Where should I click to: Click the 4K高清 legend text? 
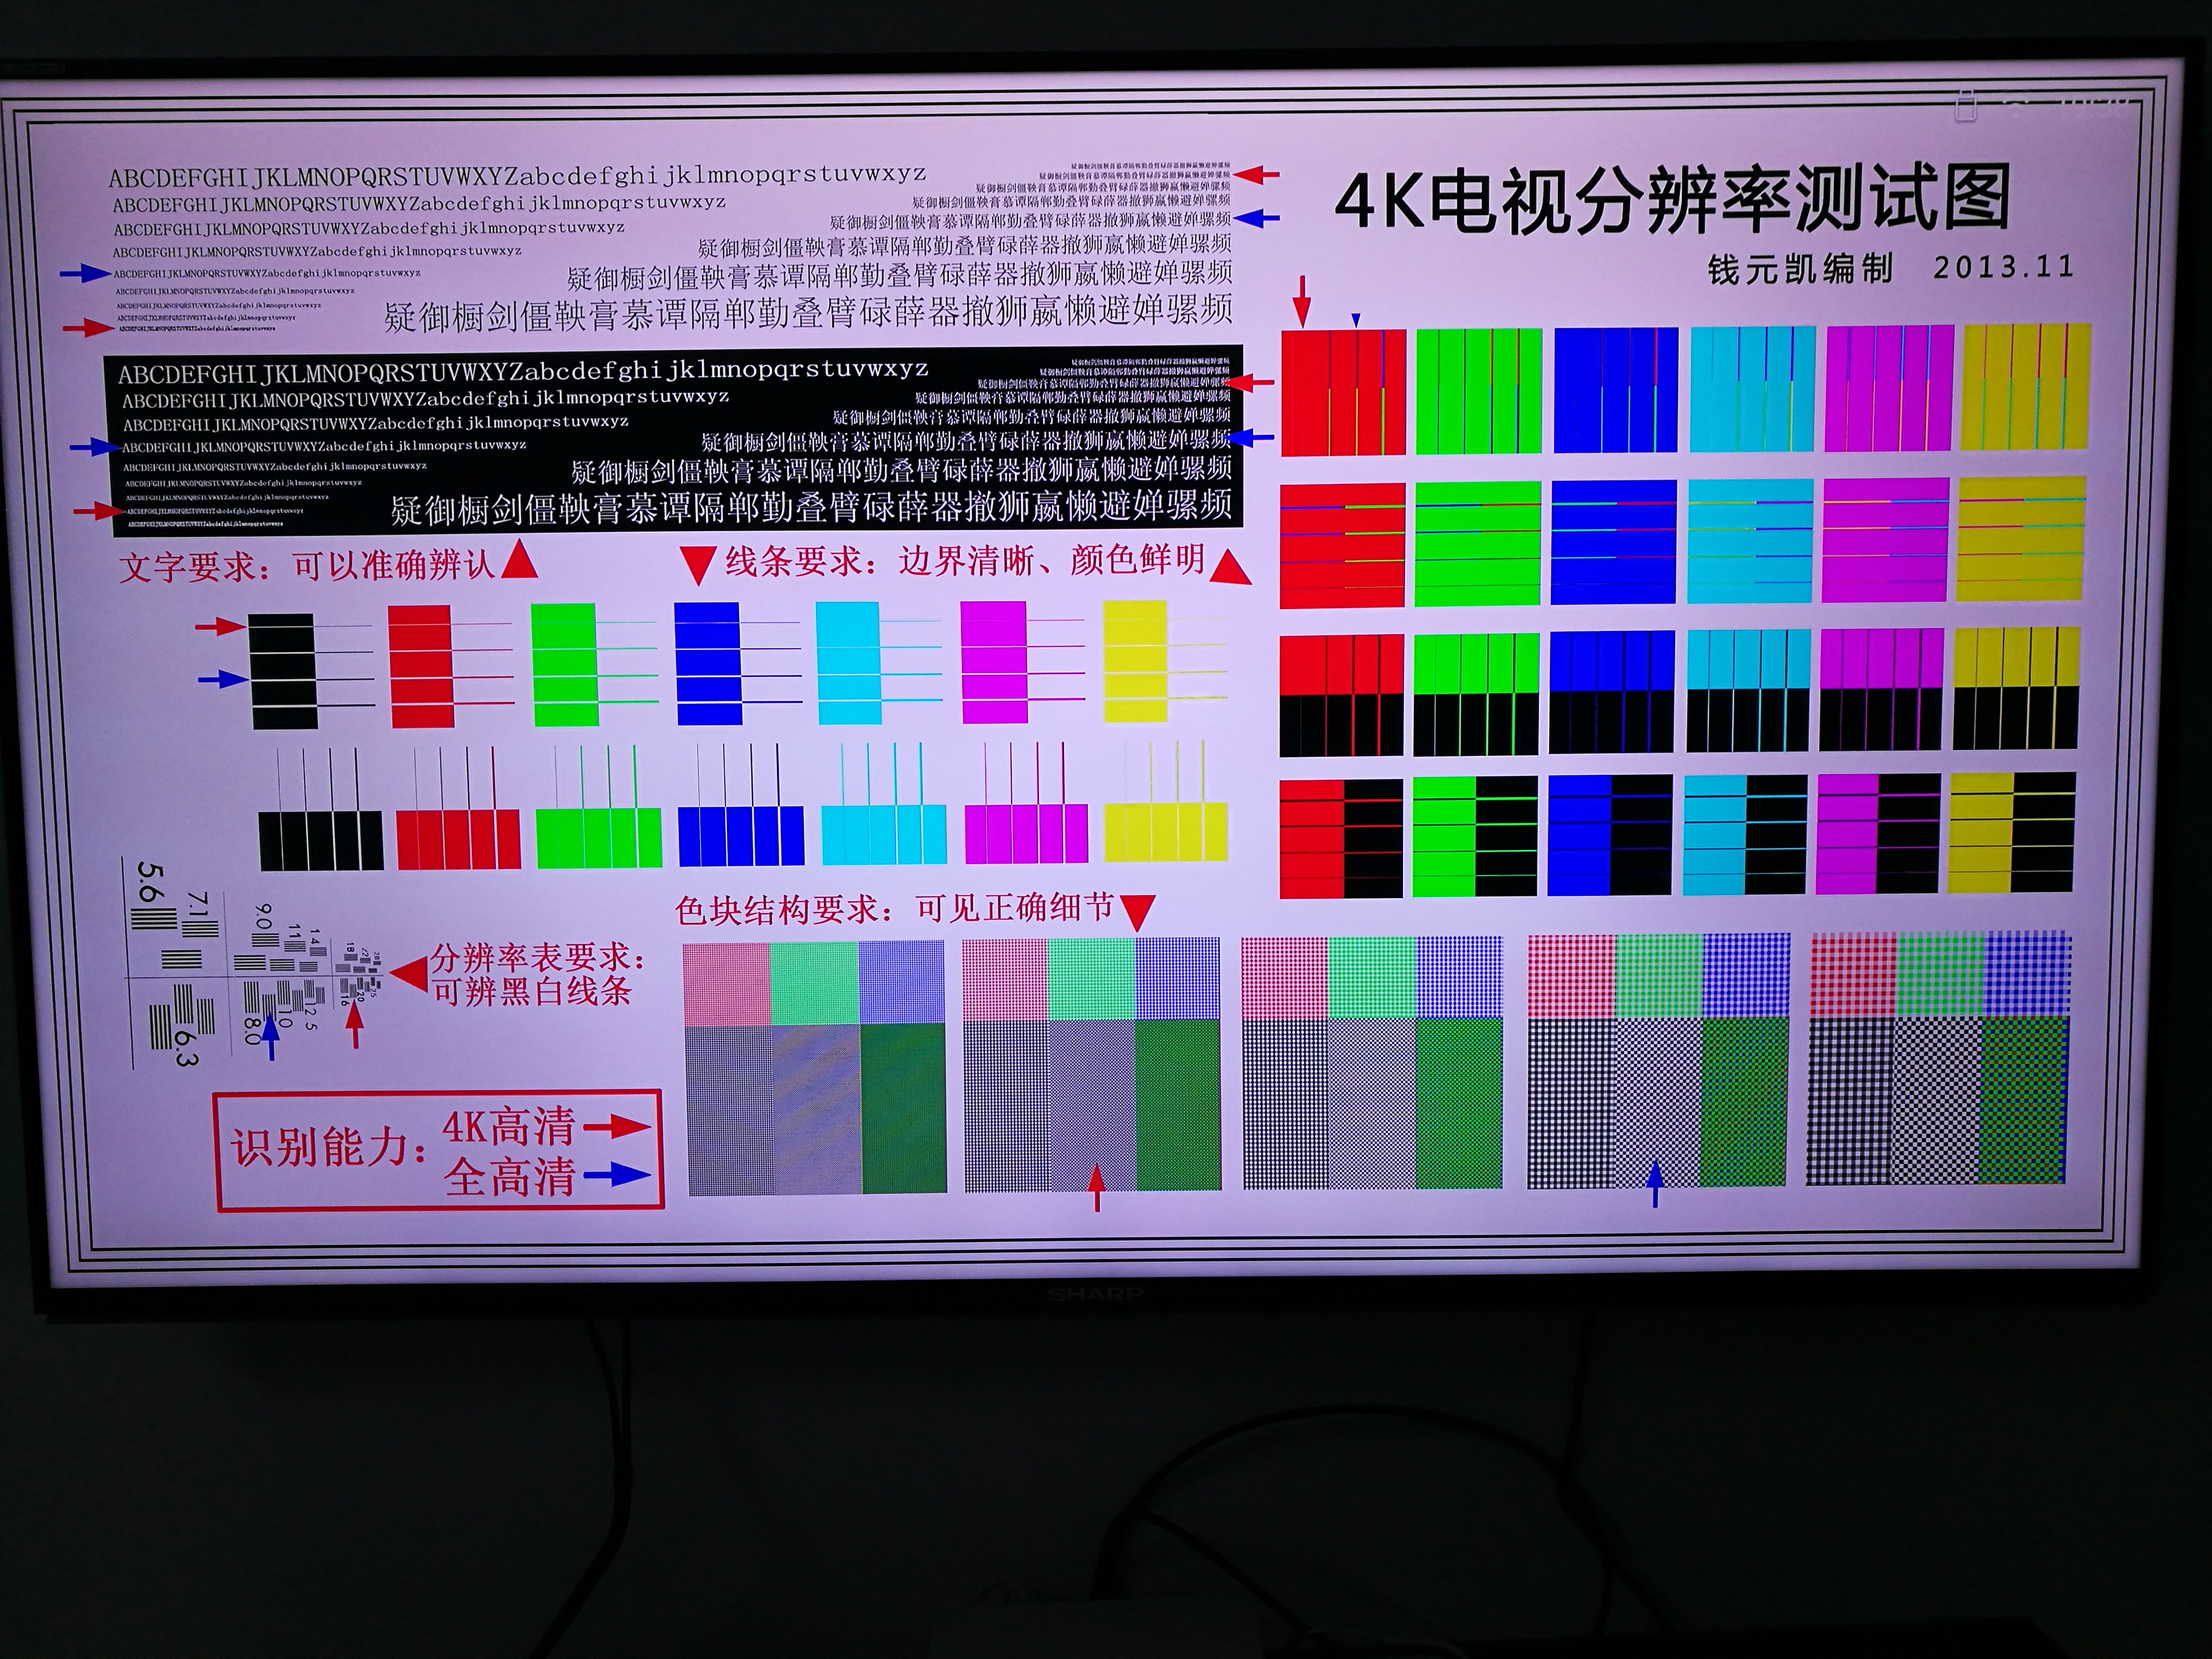pyautogui.click(x=509, y=1127)
